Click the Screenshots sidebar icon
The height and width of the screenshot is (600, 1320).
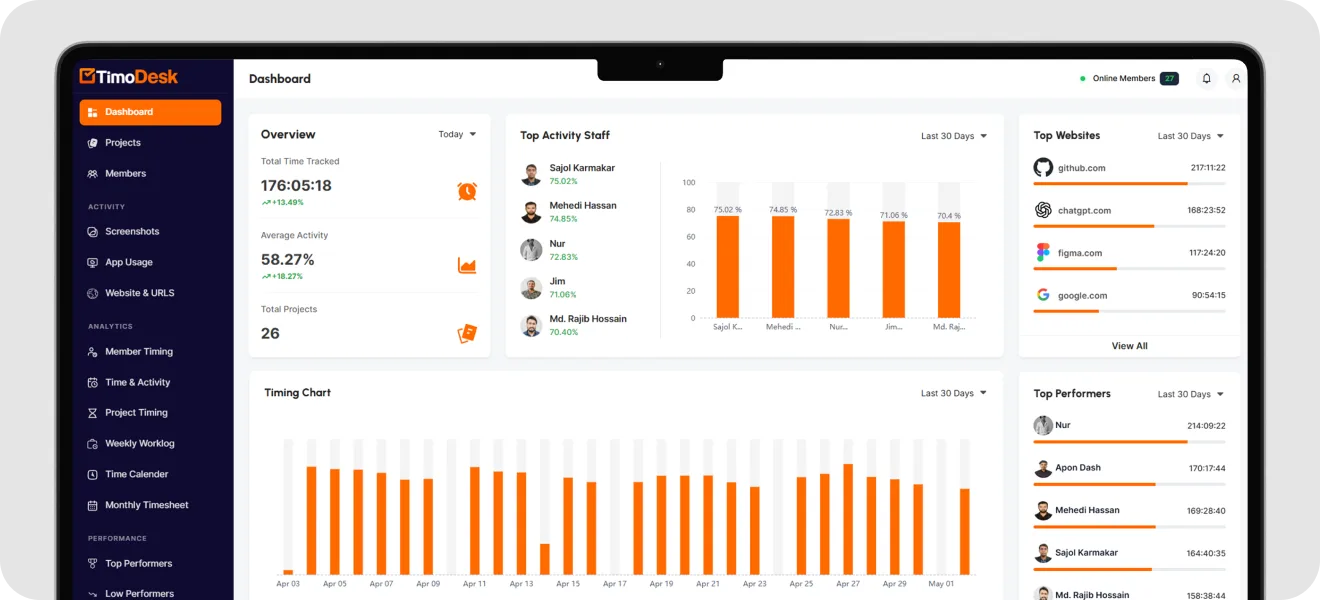[x=92, y=232]
